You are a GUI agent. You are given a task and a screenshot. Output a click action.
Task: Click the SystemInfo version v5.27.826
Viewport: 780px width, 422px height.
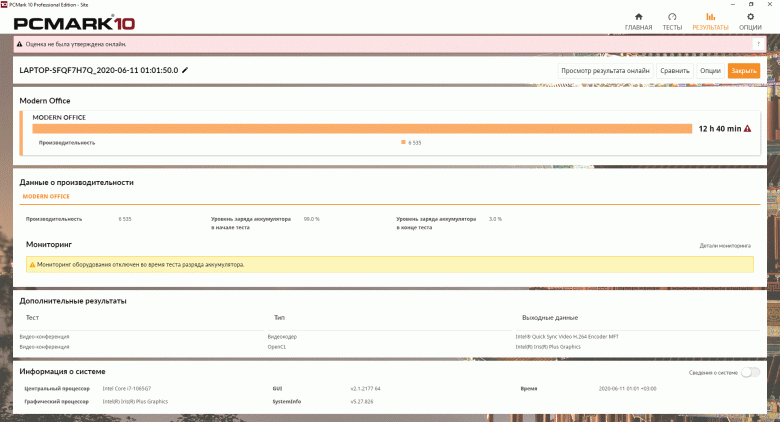point(362,402)
